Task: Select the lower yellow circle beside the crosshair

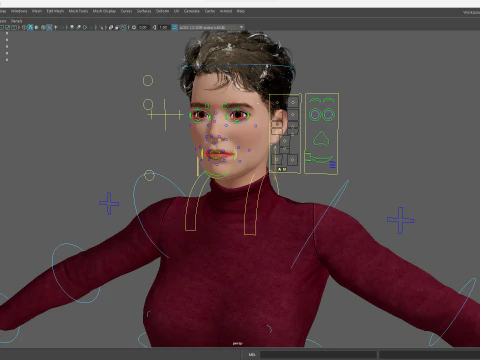Action: click(x=148, y=105)
